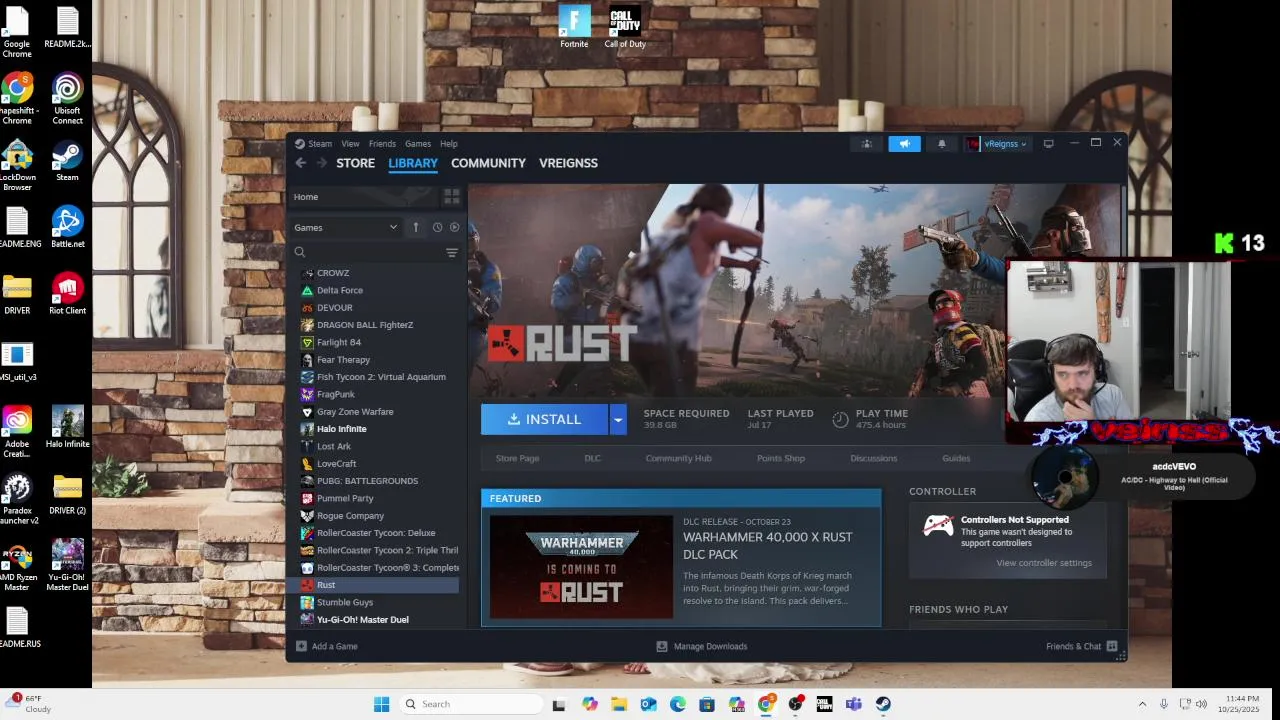
Task: Click the blue announcements megaphone icon
Action: (x=904, y=144)
